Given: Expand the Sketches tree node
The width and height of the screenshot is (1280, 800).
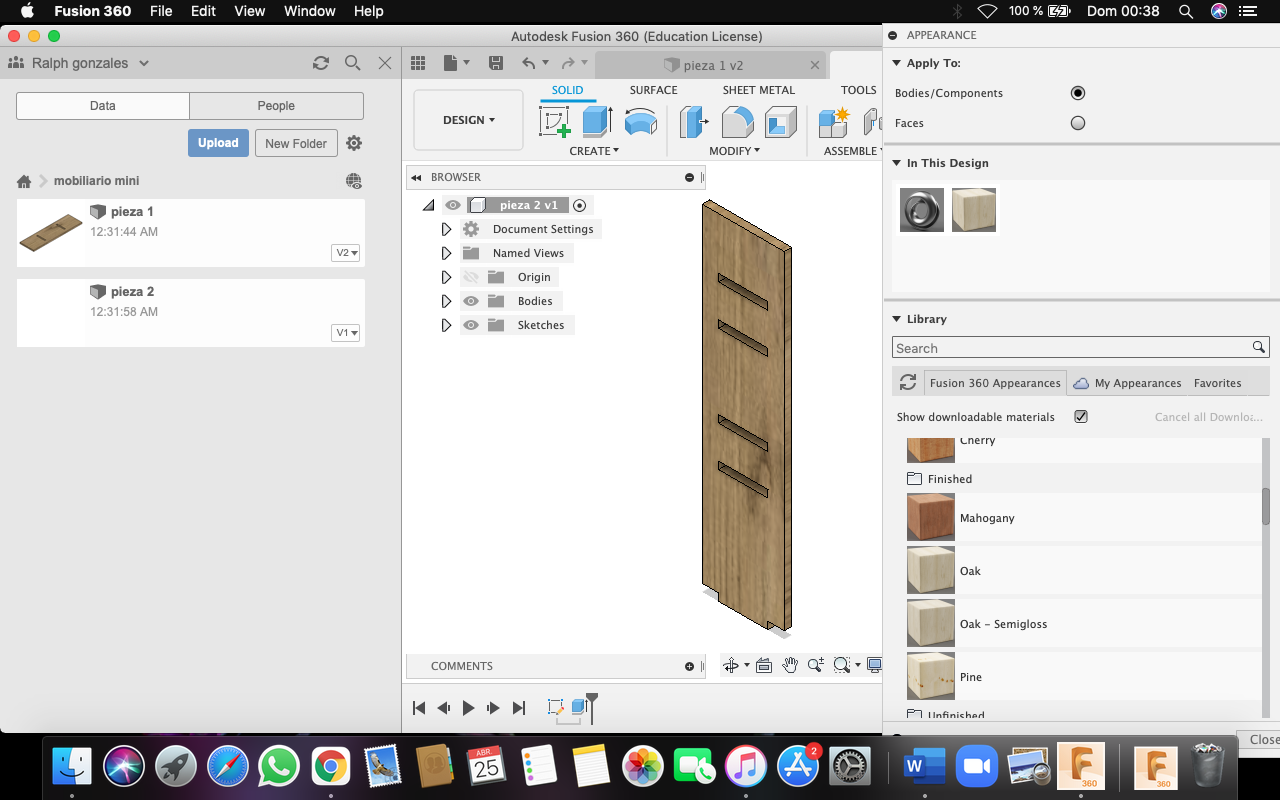Looking at the screenshot, I should (447, 325).
